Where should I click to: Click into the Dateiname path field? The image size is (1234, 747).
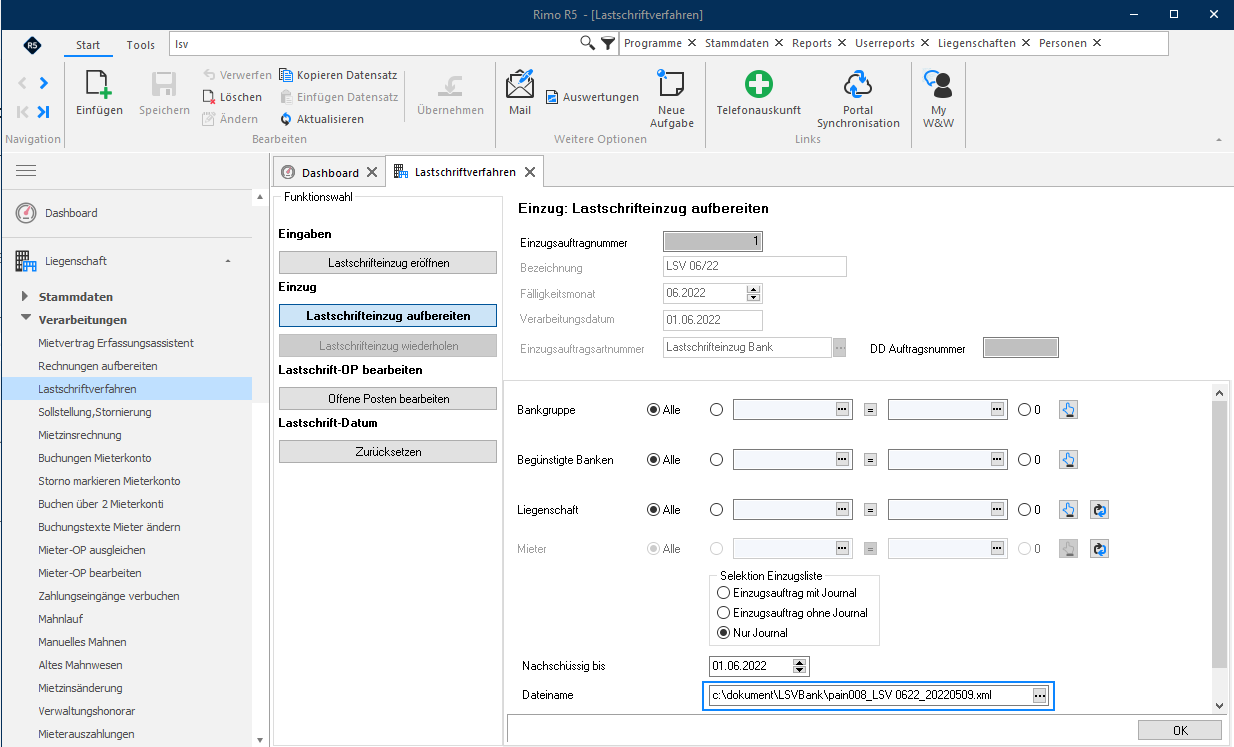click(868, 695)
